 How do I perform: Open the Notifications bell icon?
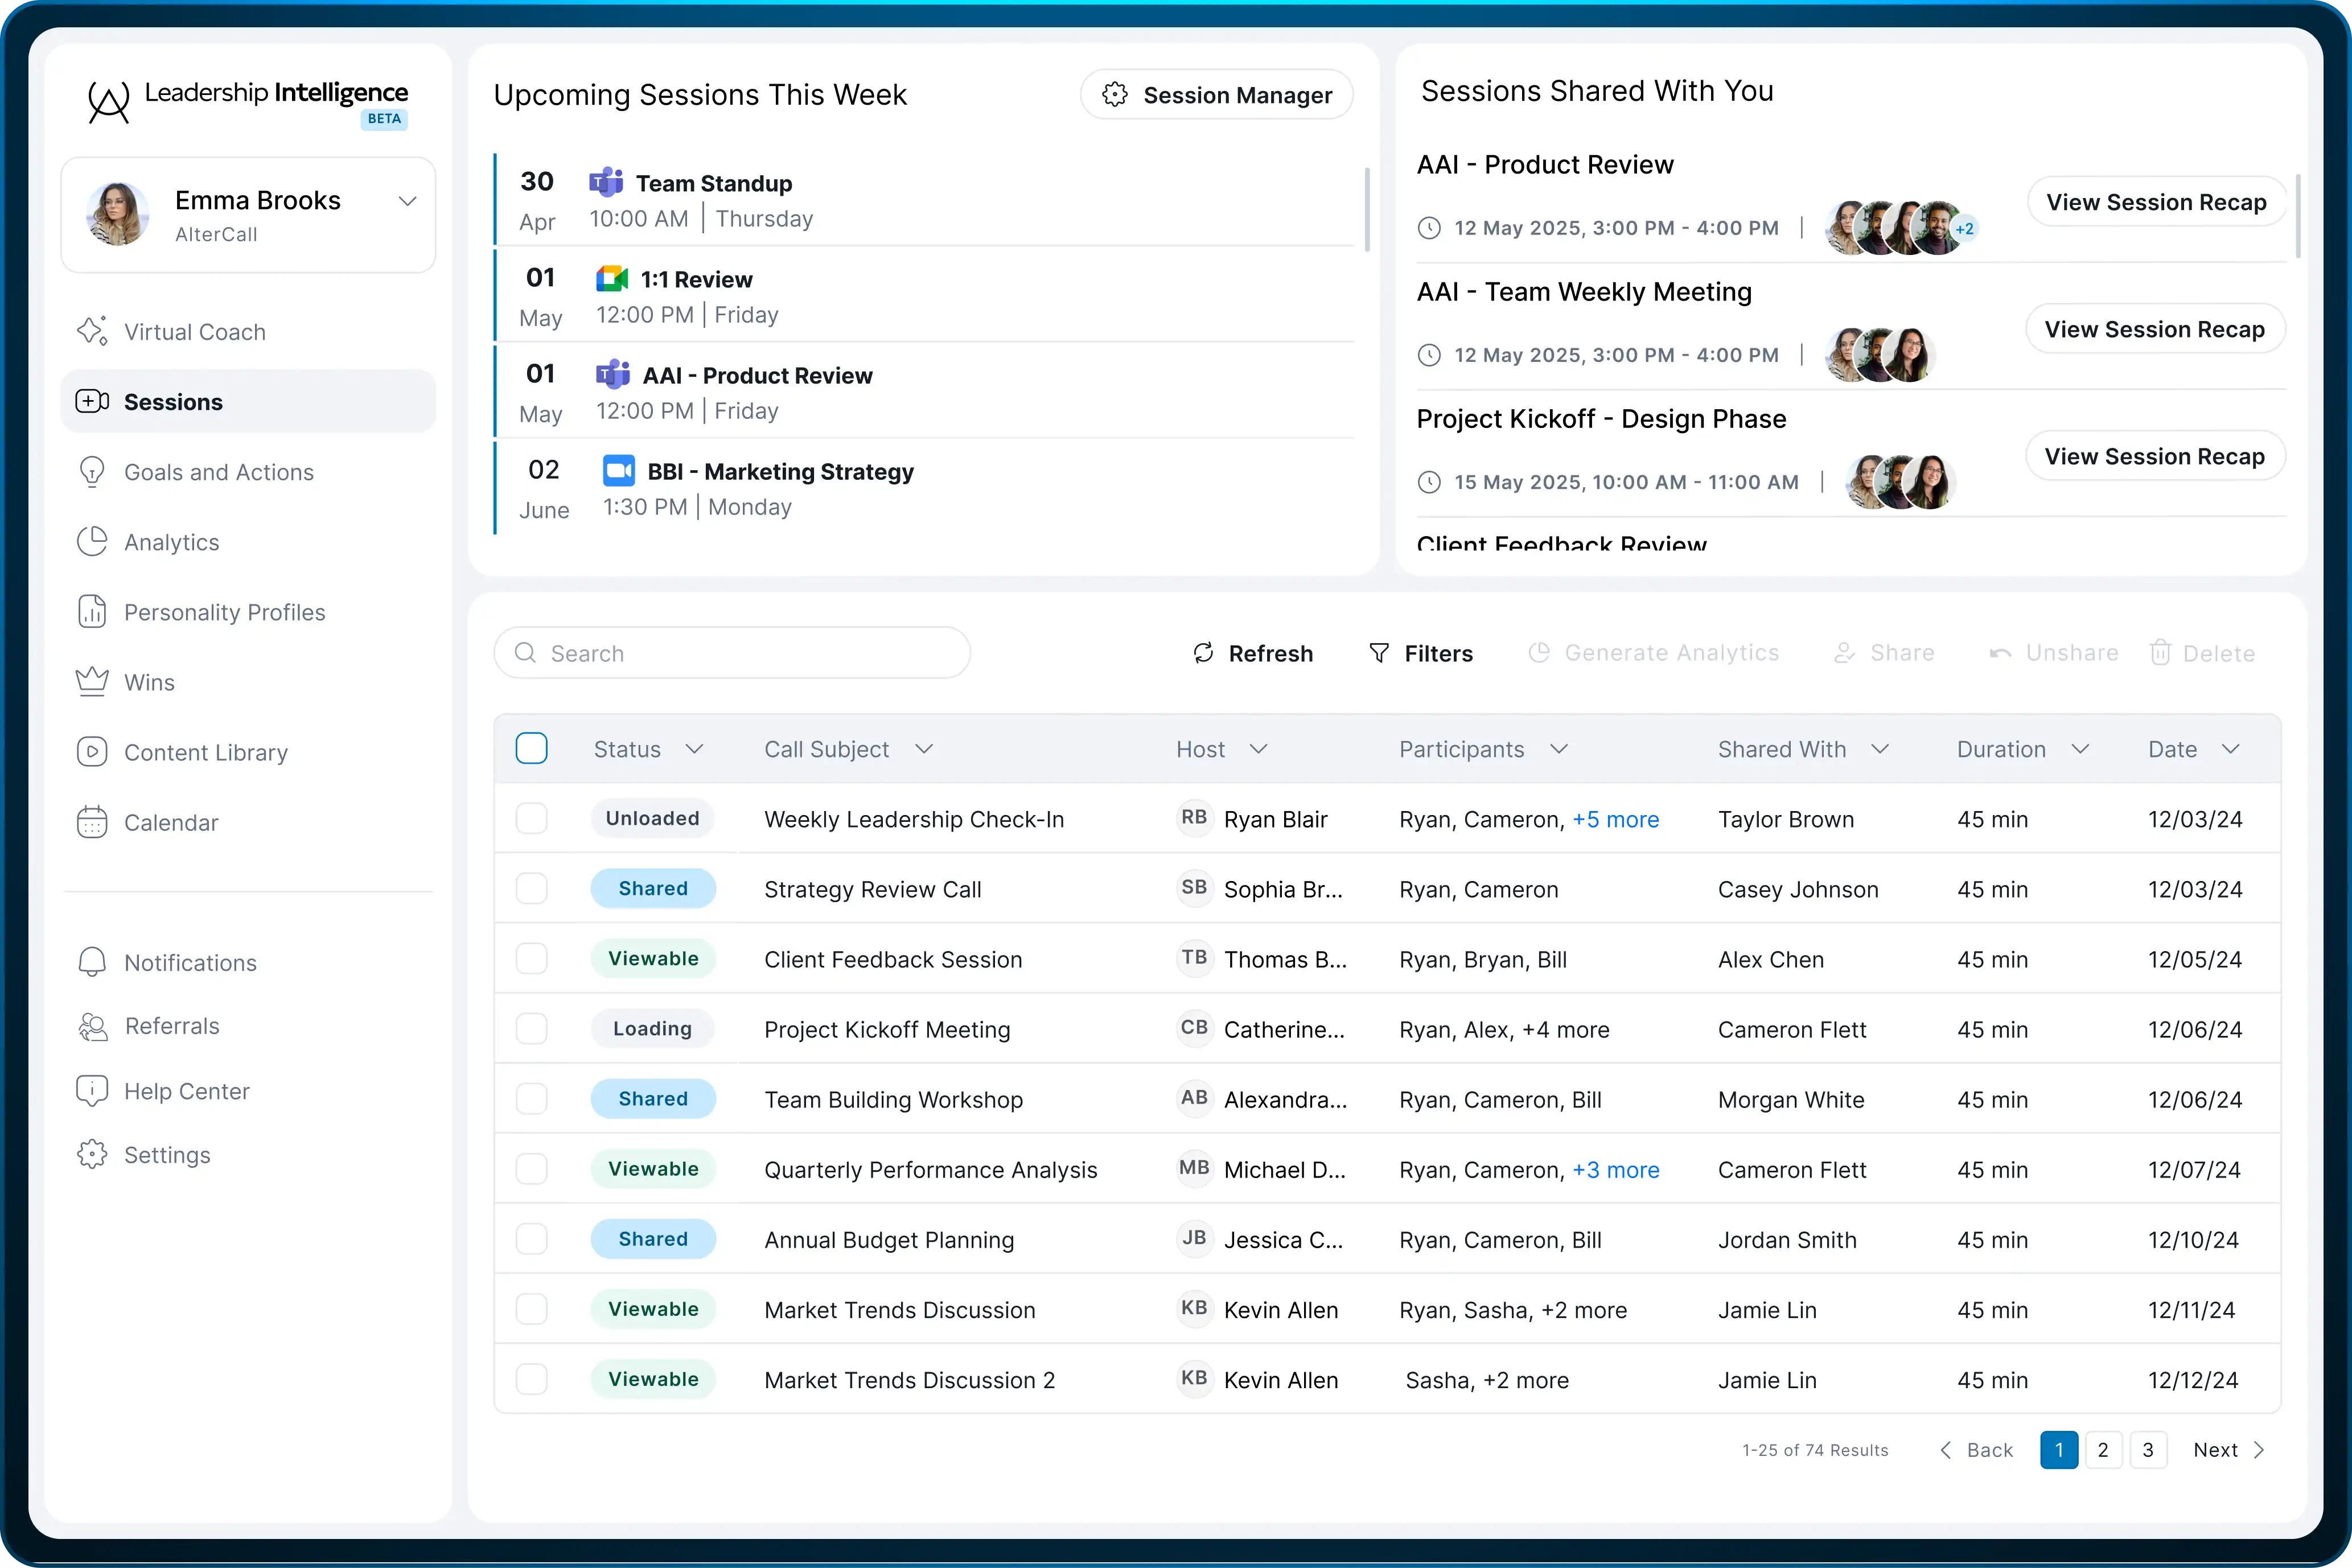click(92, 962)
